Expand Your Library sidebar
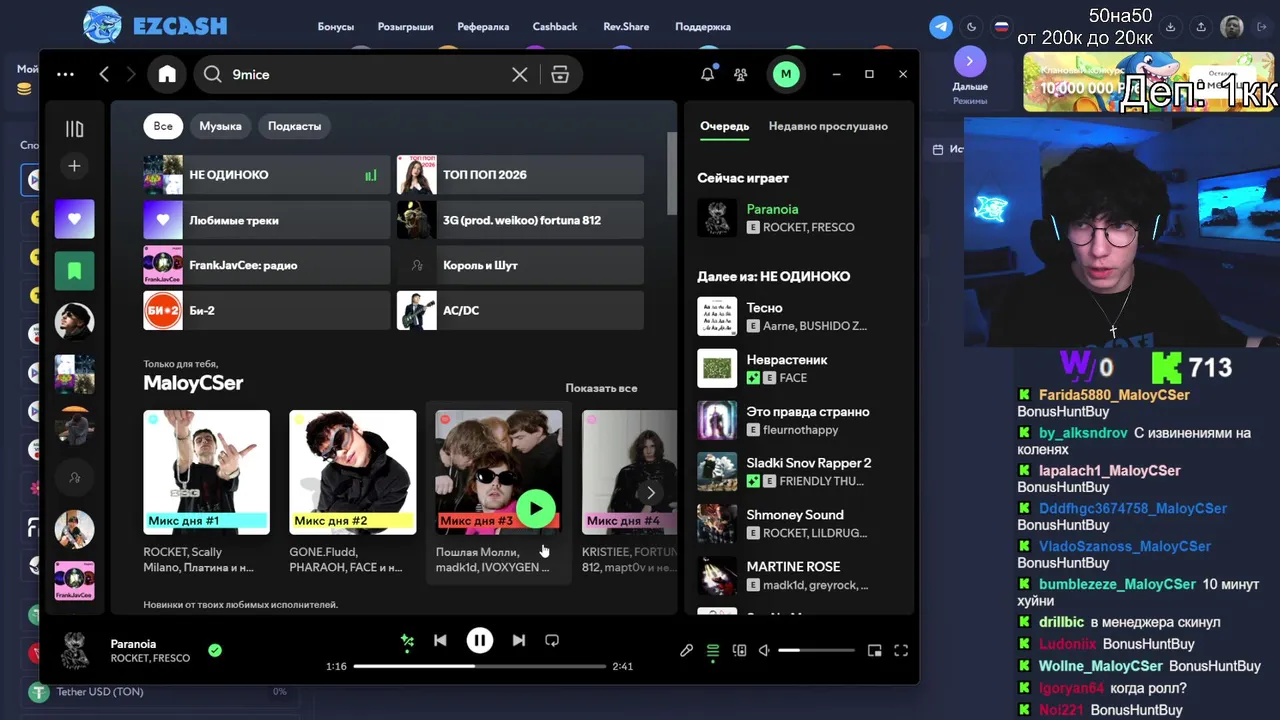The width and height of the screenshot is (1280, 720). click(x=75, y=128)
